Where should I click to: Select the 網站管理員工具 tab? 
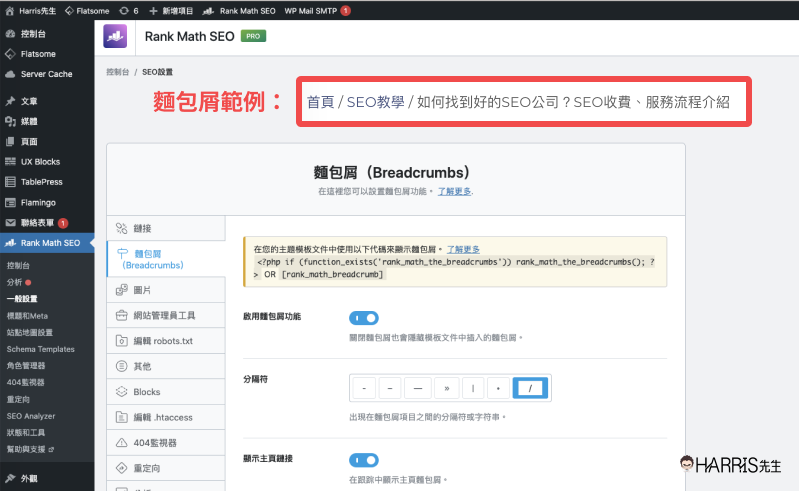[166, 315]
